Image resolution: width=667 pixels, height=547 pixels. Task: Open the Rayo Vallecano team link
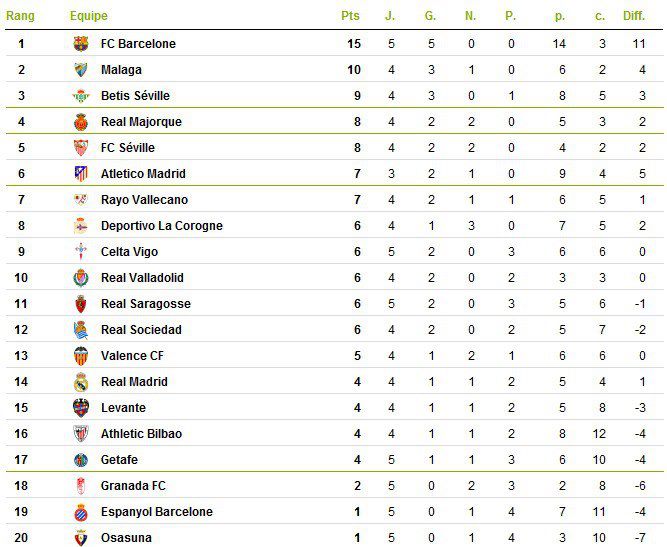(144, 199)
